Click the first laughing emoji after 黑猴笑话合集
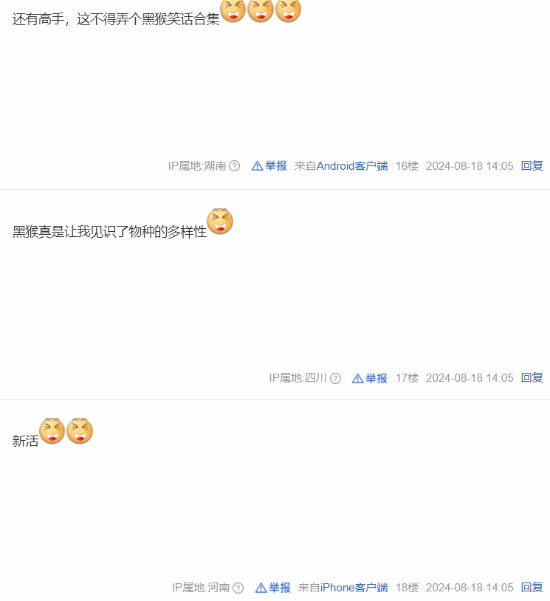 (x=233, y=10)
